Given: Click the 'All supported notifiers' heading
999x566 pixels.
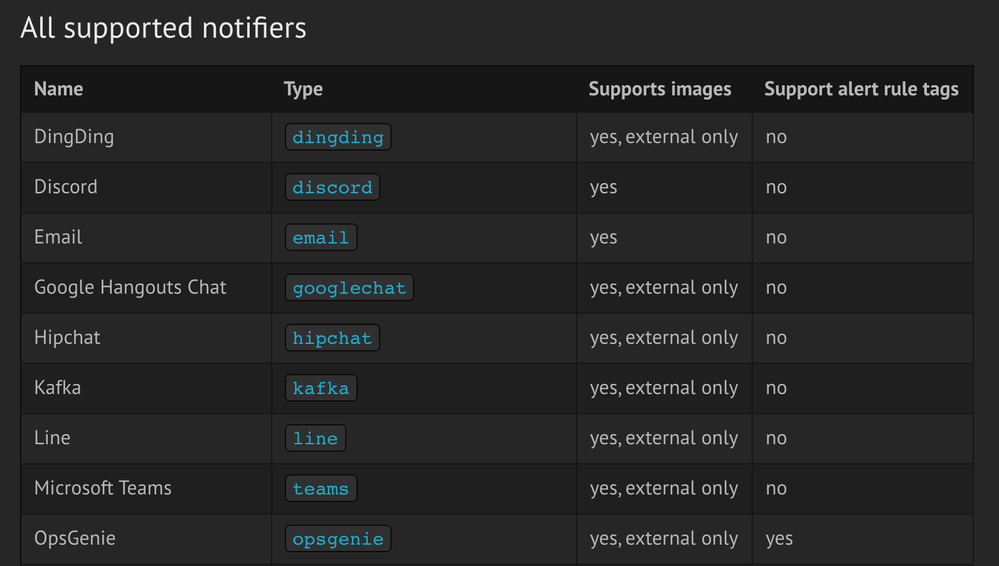Looking at the screenshot, I should tap(163, 28).
